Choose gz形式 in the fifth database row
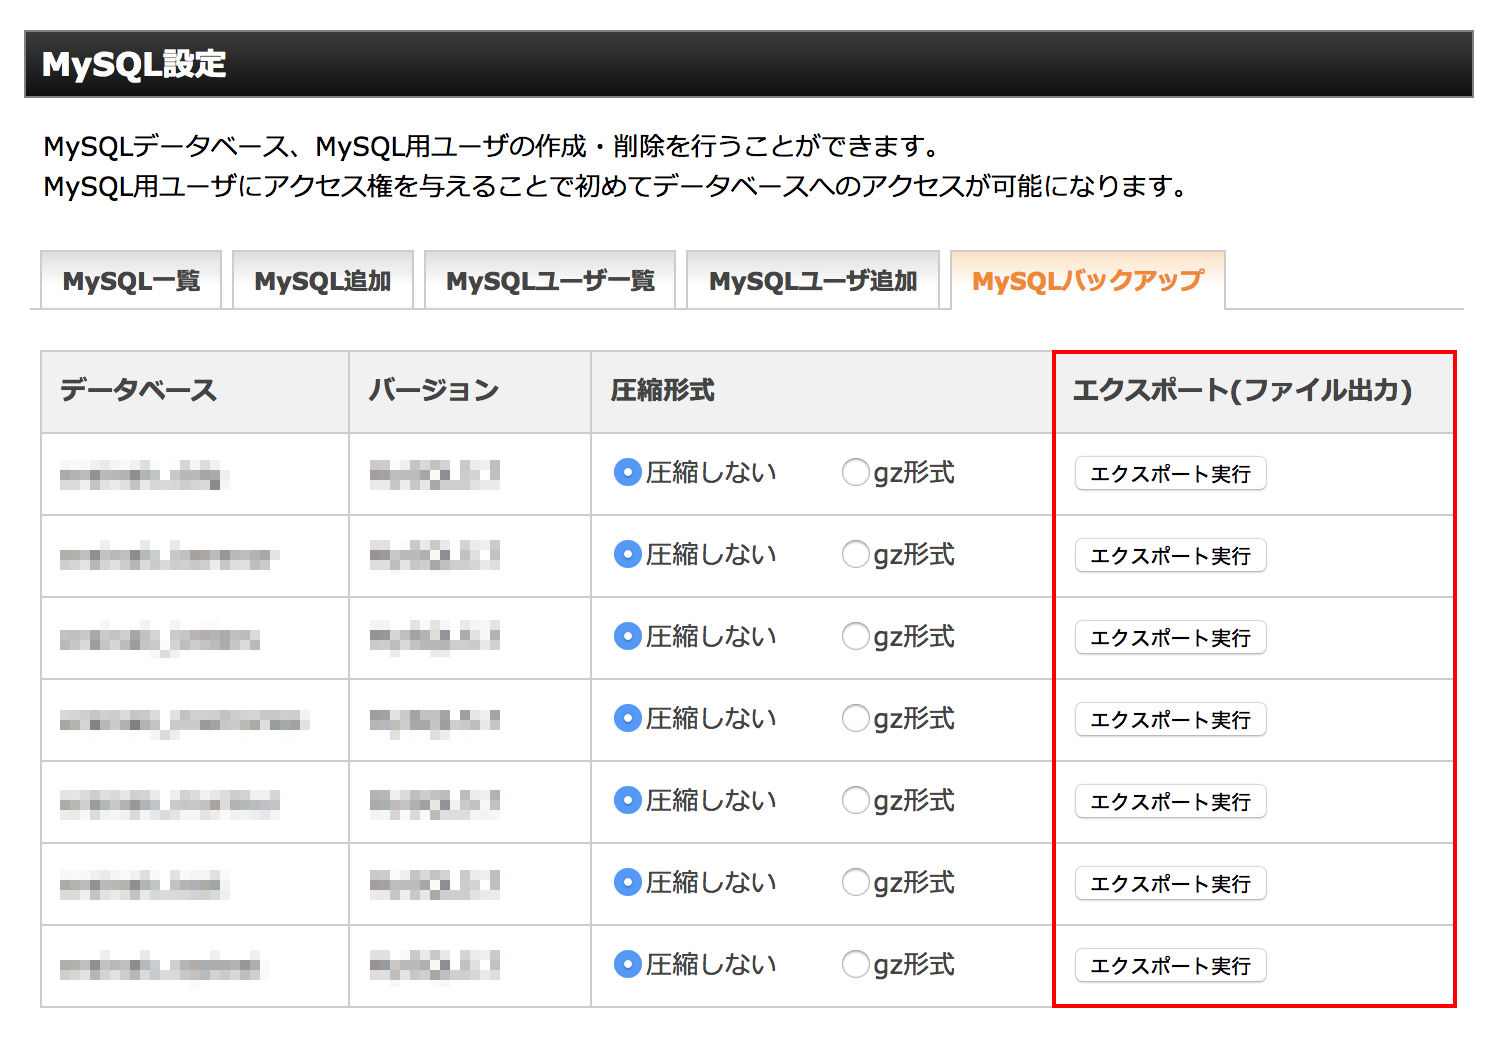Image resolution: width=1500 pixels, height=1040 pixels. pyautogui.click(x=855, y=800)
